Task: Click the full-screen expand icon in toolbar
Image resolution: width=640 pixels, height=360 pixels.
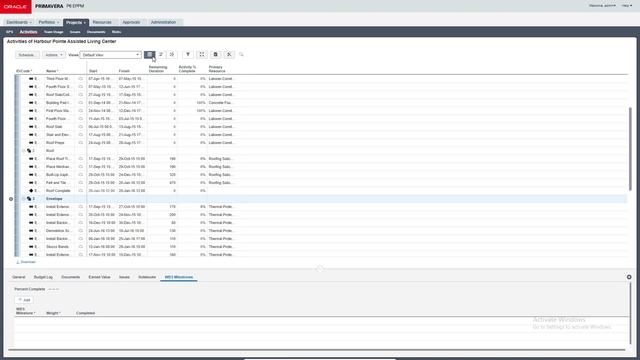Action: pyautogui.click(x=202, y=55)
